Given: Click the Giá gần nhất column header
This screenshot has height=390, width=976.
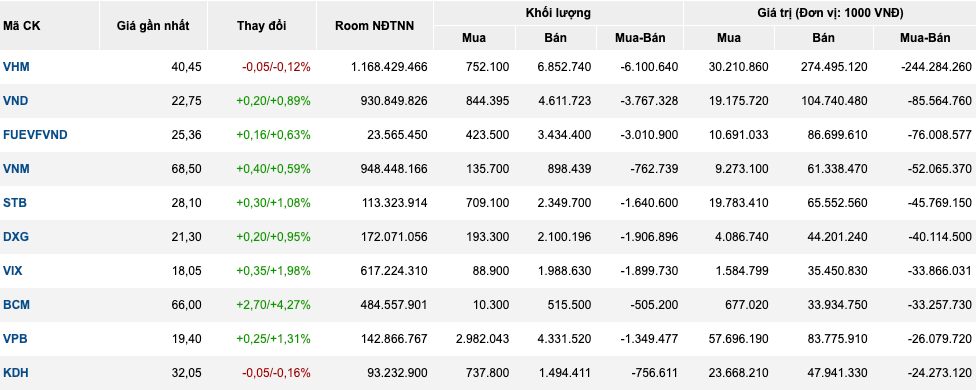Looking at the screenshot, I should pyautogui.click(x=153, y=26).
